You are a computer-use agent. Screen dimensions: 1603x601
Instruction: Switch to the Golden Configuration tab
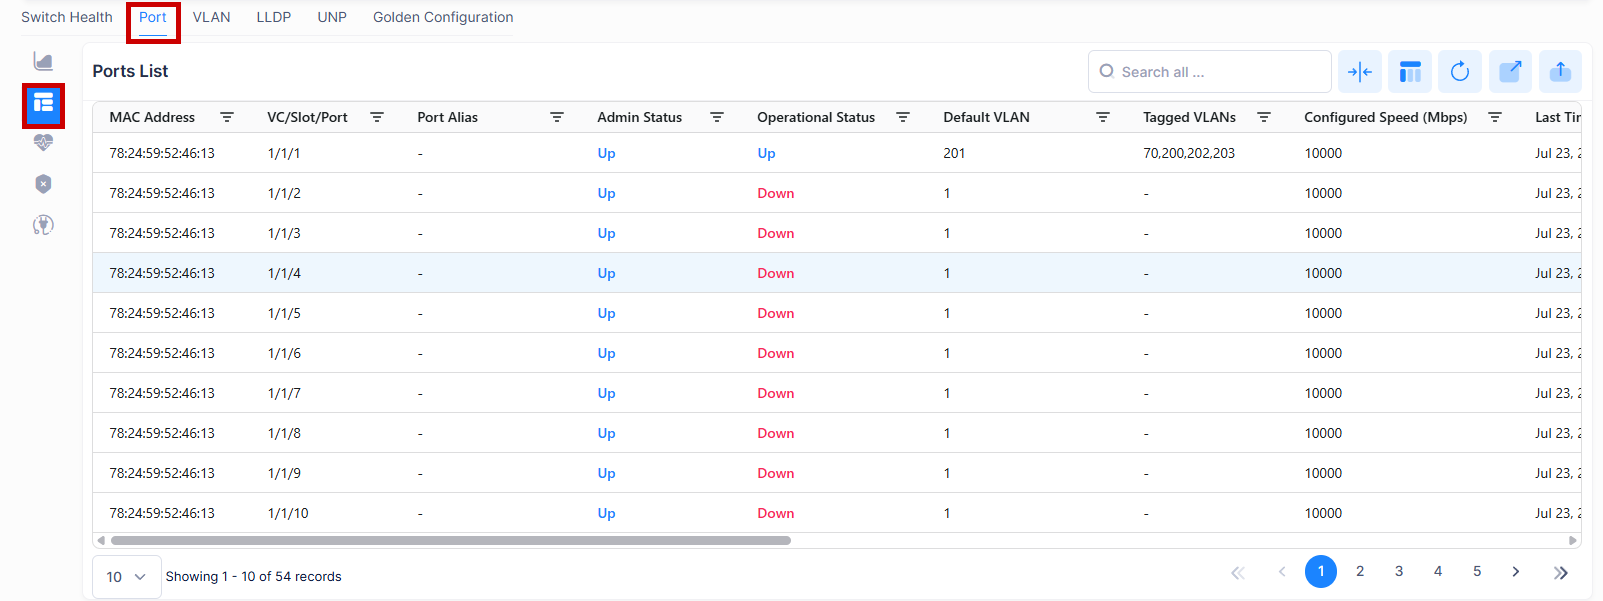[443, 17]
